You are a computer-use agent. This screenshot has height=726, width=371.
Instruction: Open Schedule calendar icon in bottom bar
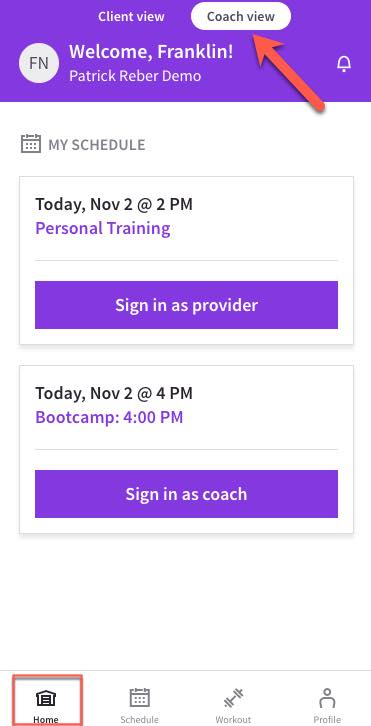(x=139, y=697)
